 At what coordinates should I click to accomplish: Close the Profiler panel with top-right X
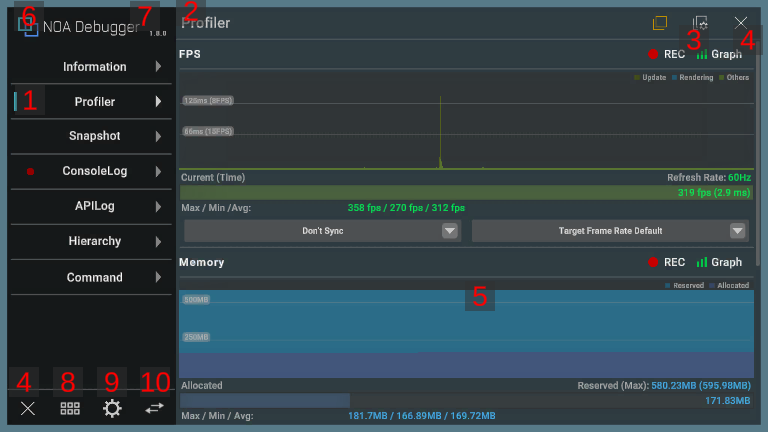[741, 23]
